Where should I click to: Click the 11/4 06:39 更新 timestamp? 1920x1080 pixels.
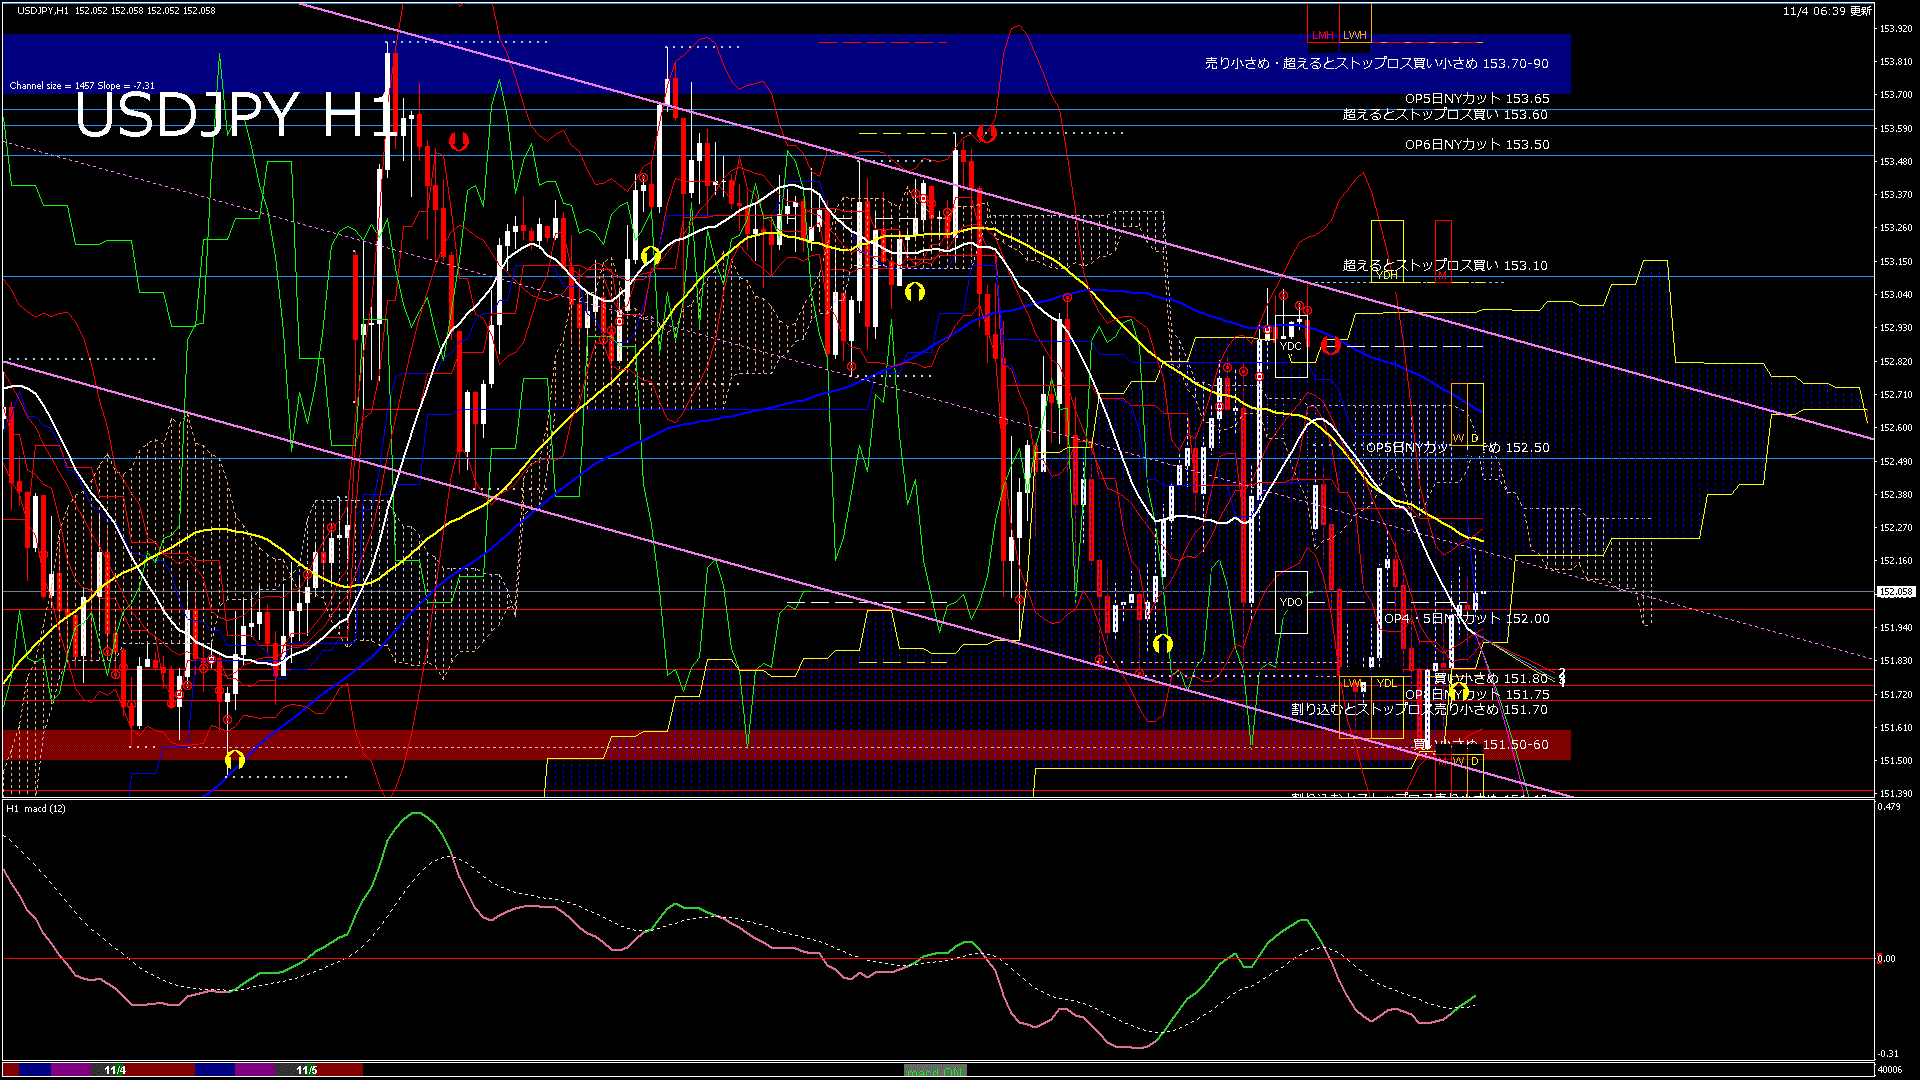pos(1826,11)
